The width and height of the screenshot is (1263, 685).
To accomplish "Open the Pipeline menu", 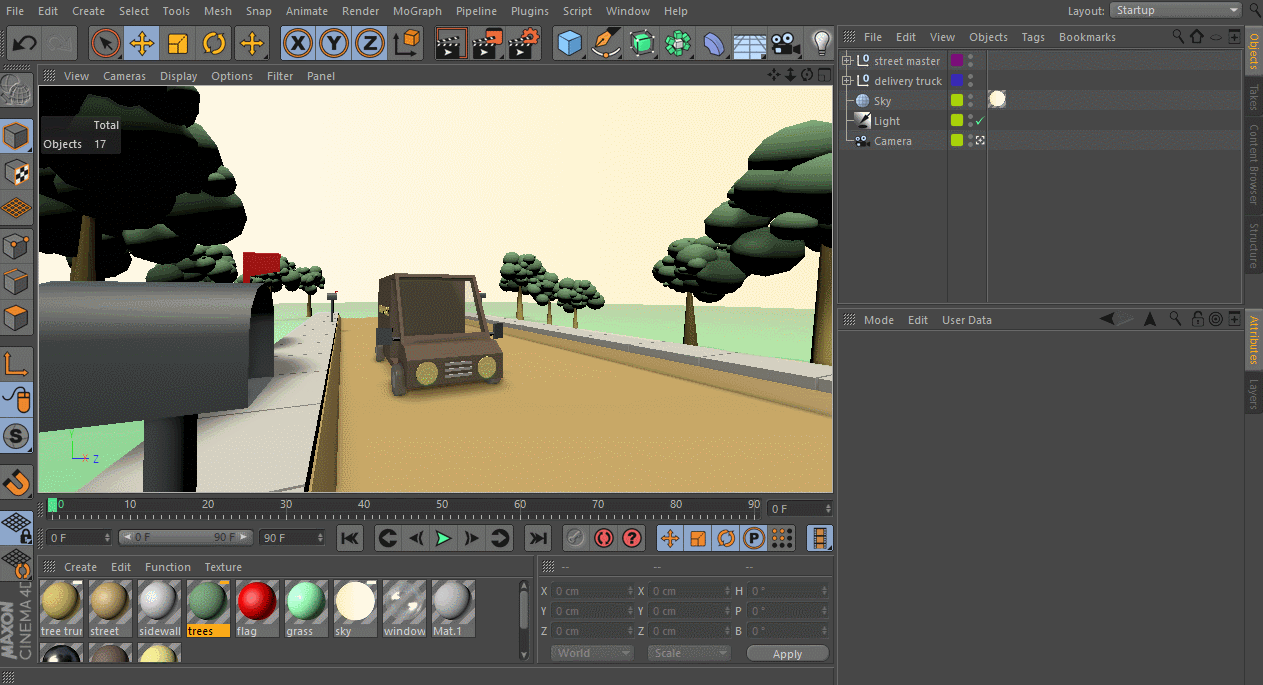I will pos(476,11).
